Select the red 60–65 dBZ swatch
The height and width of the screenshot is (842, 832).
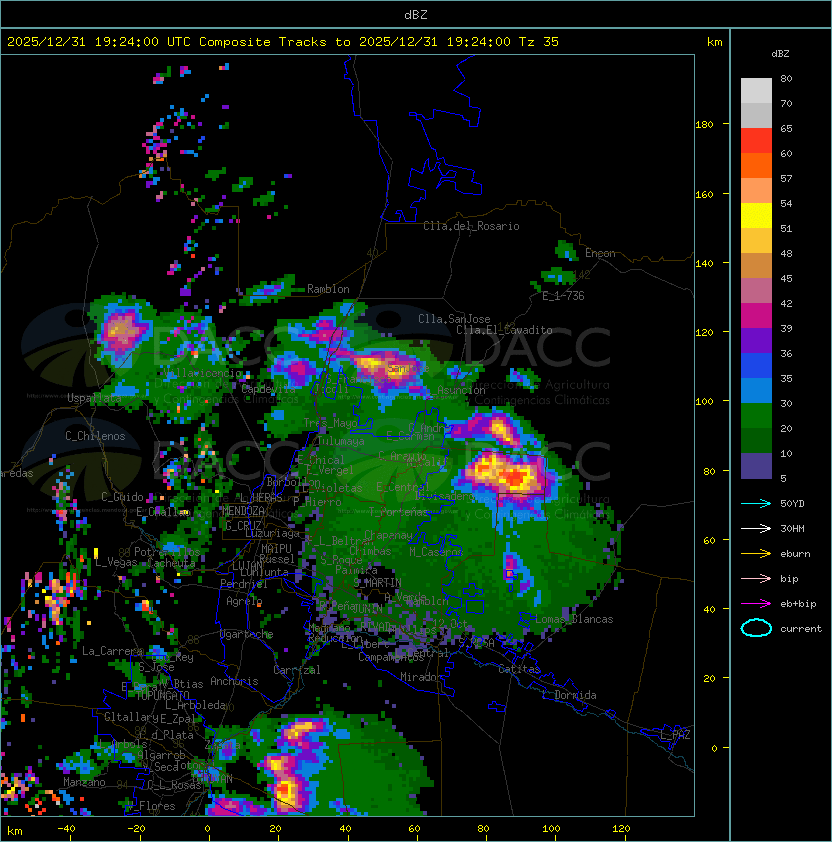[756, 140]
